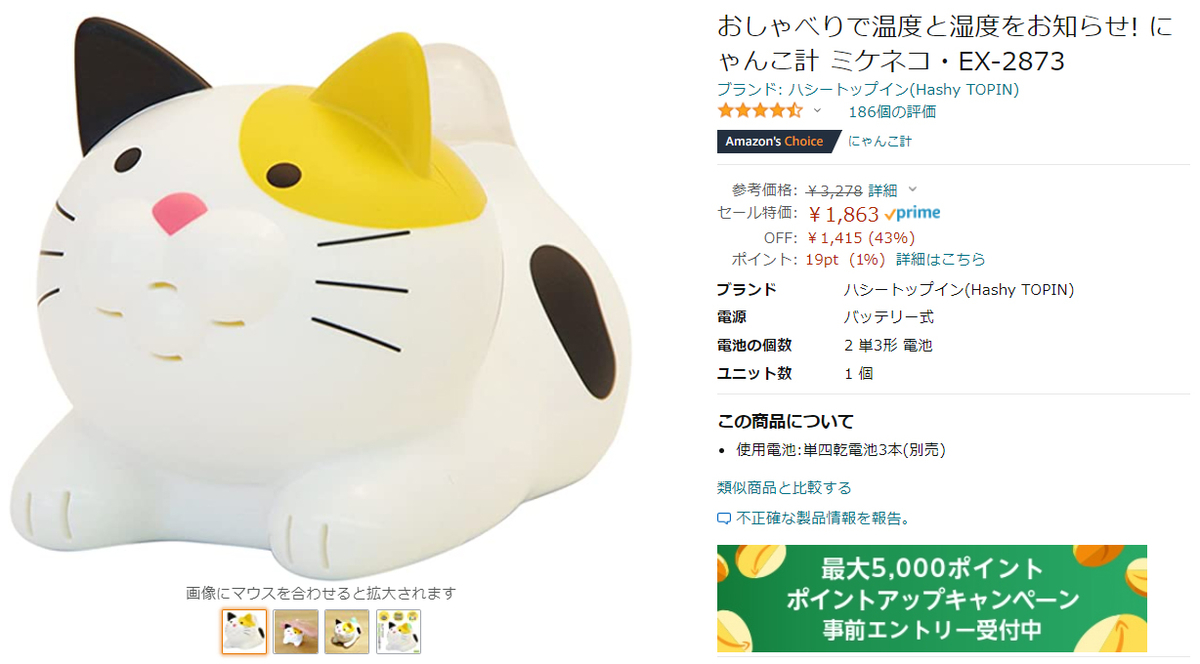Image resolution: width=1200 pixels, height=664 pixels.
Task: Expand the star rating dropdown chevron
Action: tap(817, 111)
